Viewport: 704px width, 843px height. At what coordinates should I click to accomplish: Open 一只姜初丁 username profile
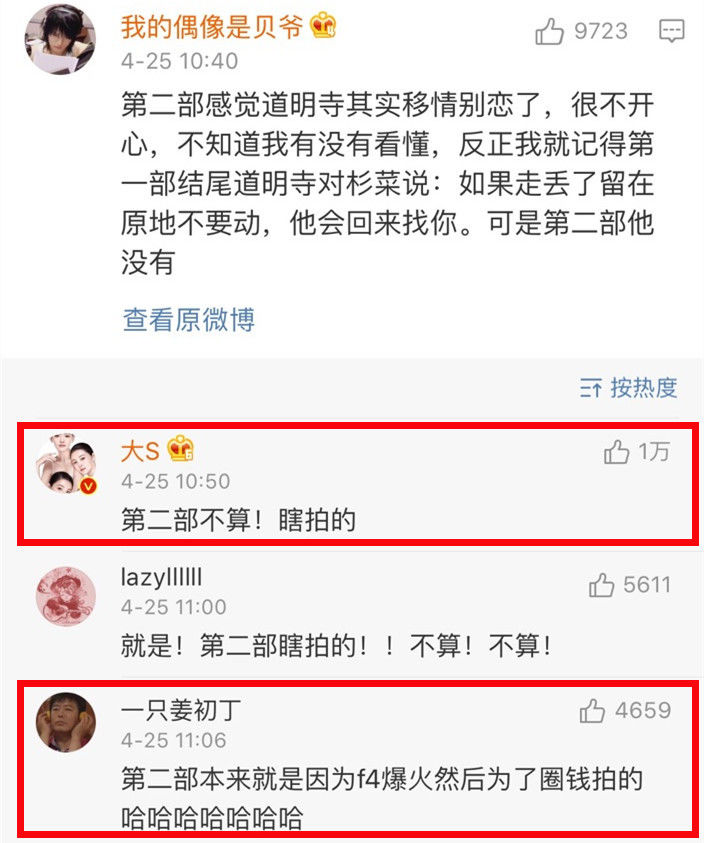(181, 710)
